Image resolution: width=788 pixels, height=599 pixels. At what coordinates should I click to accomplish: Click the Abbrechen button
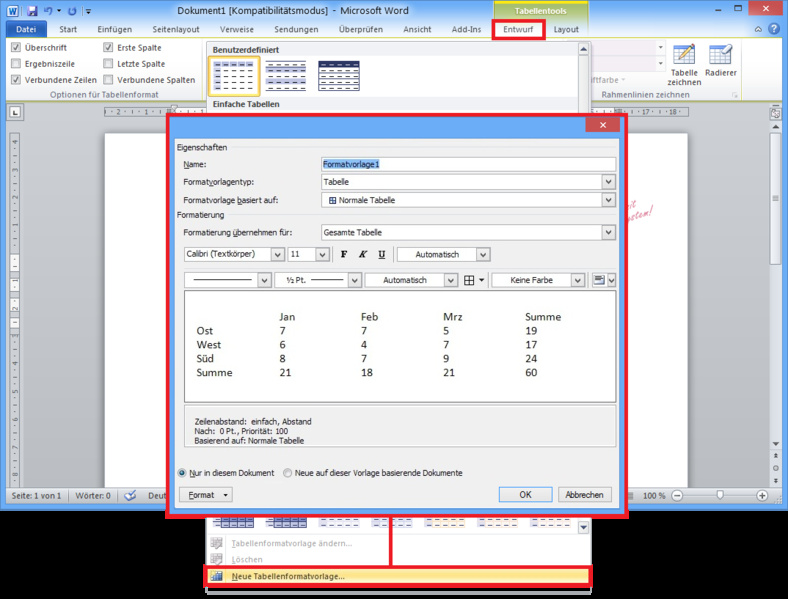[583, 494]
